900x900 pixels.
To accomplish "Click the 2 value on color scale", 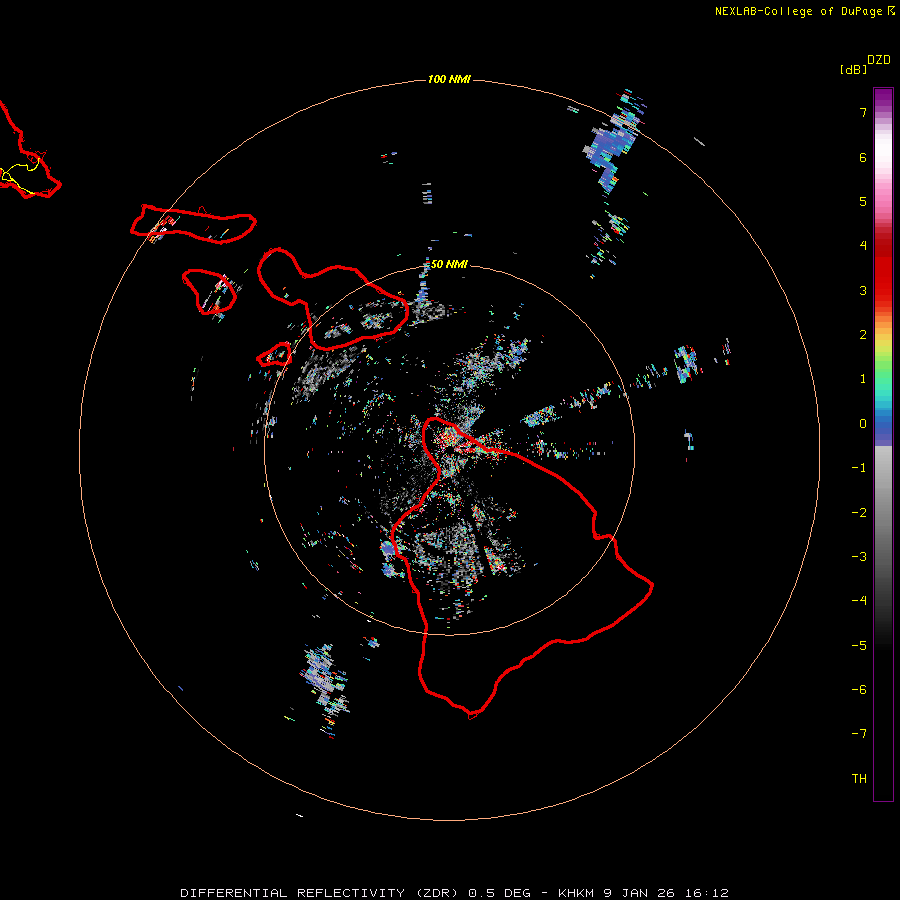I will (x=863, y=335).
